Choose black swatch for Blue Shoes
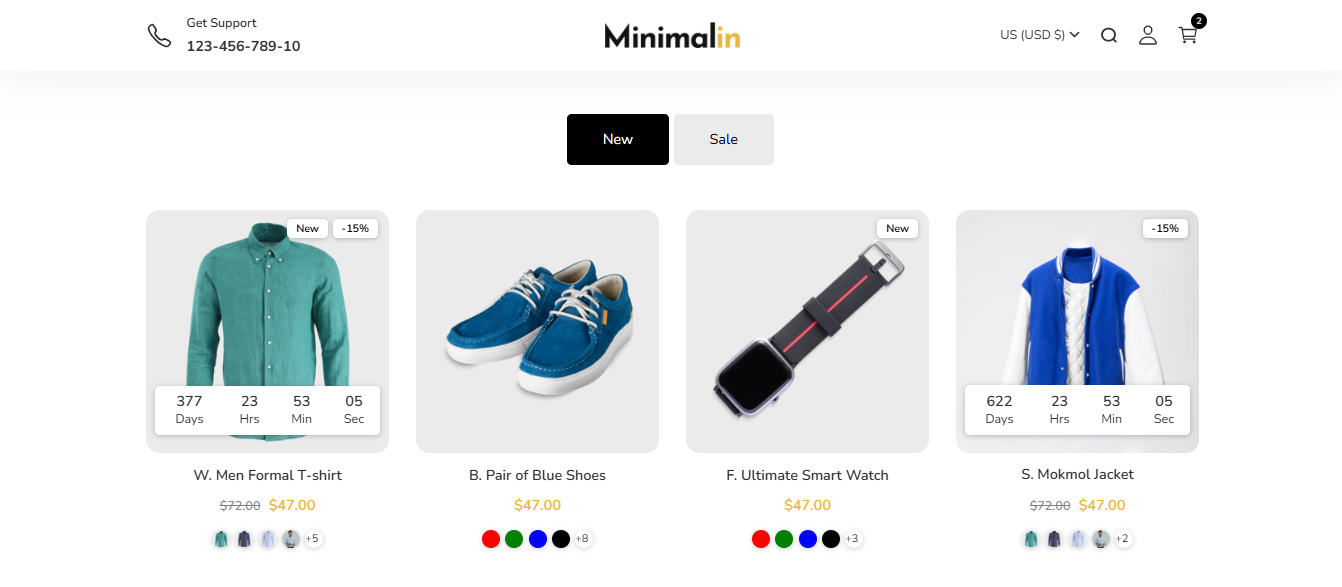The image size is (1342, 587). point(561,539)
